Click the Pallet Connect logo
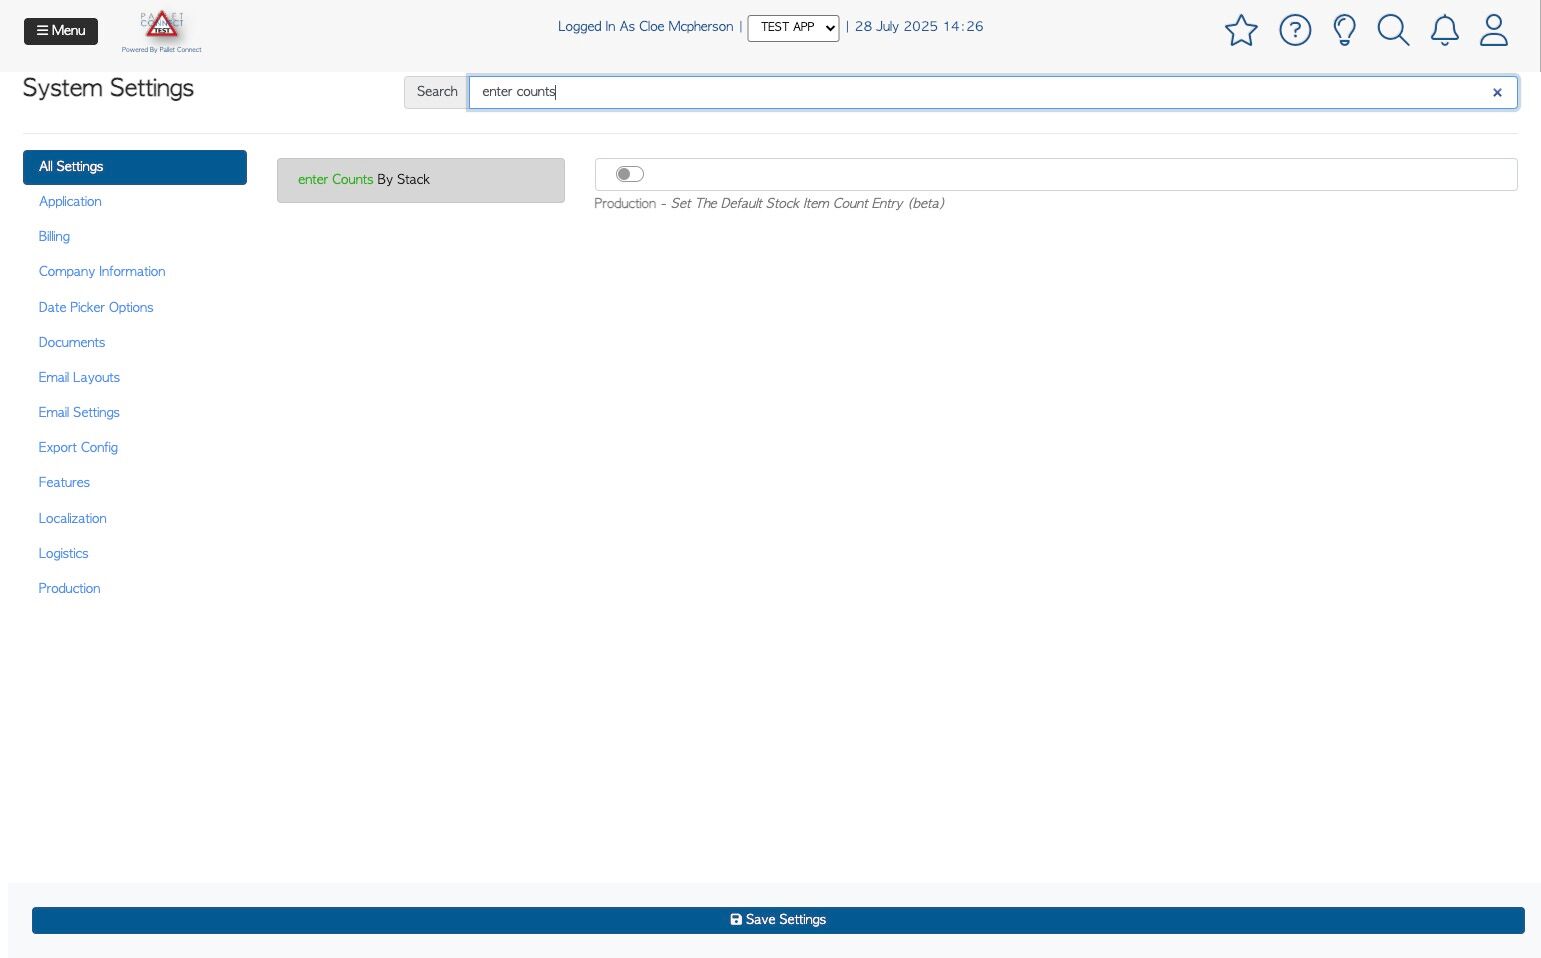Image resolution: width=1541 pixels, height=958 pixels. click(x=162, y=31)
